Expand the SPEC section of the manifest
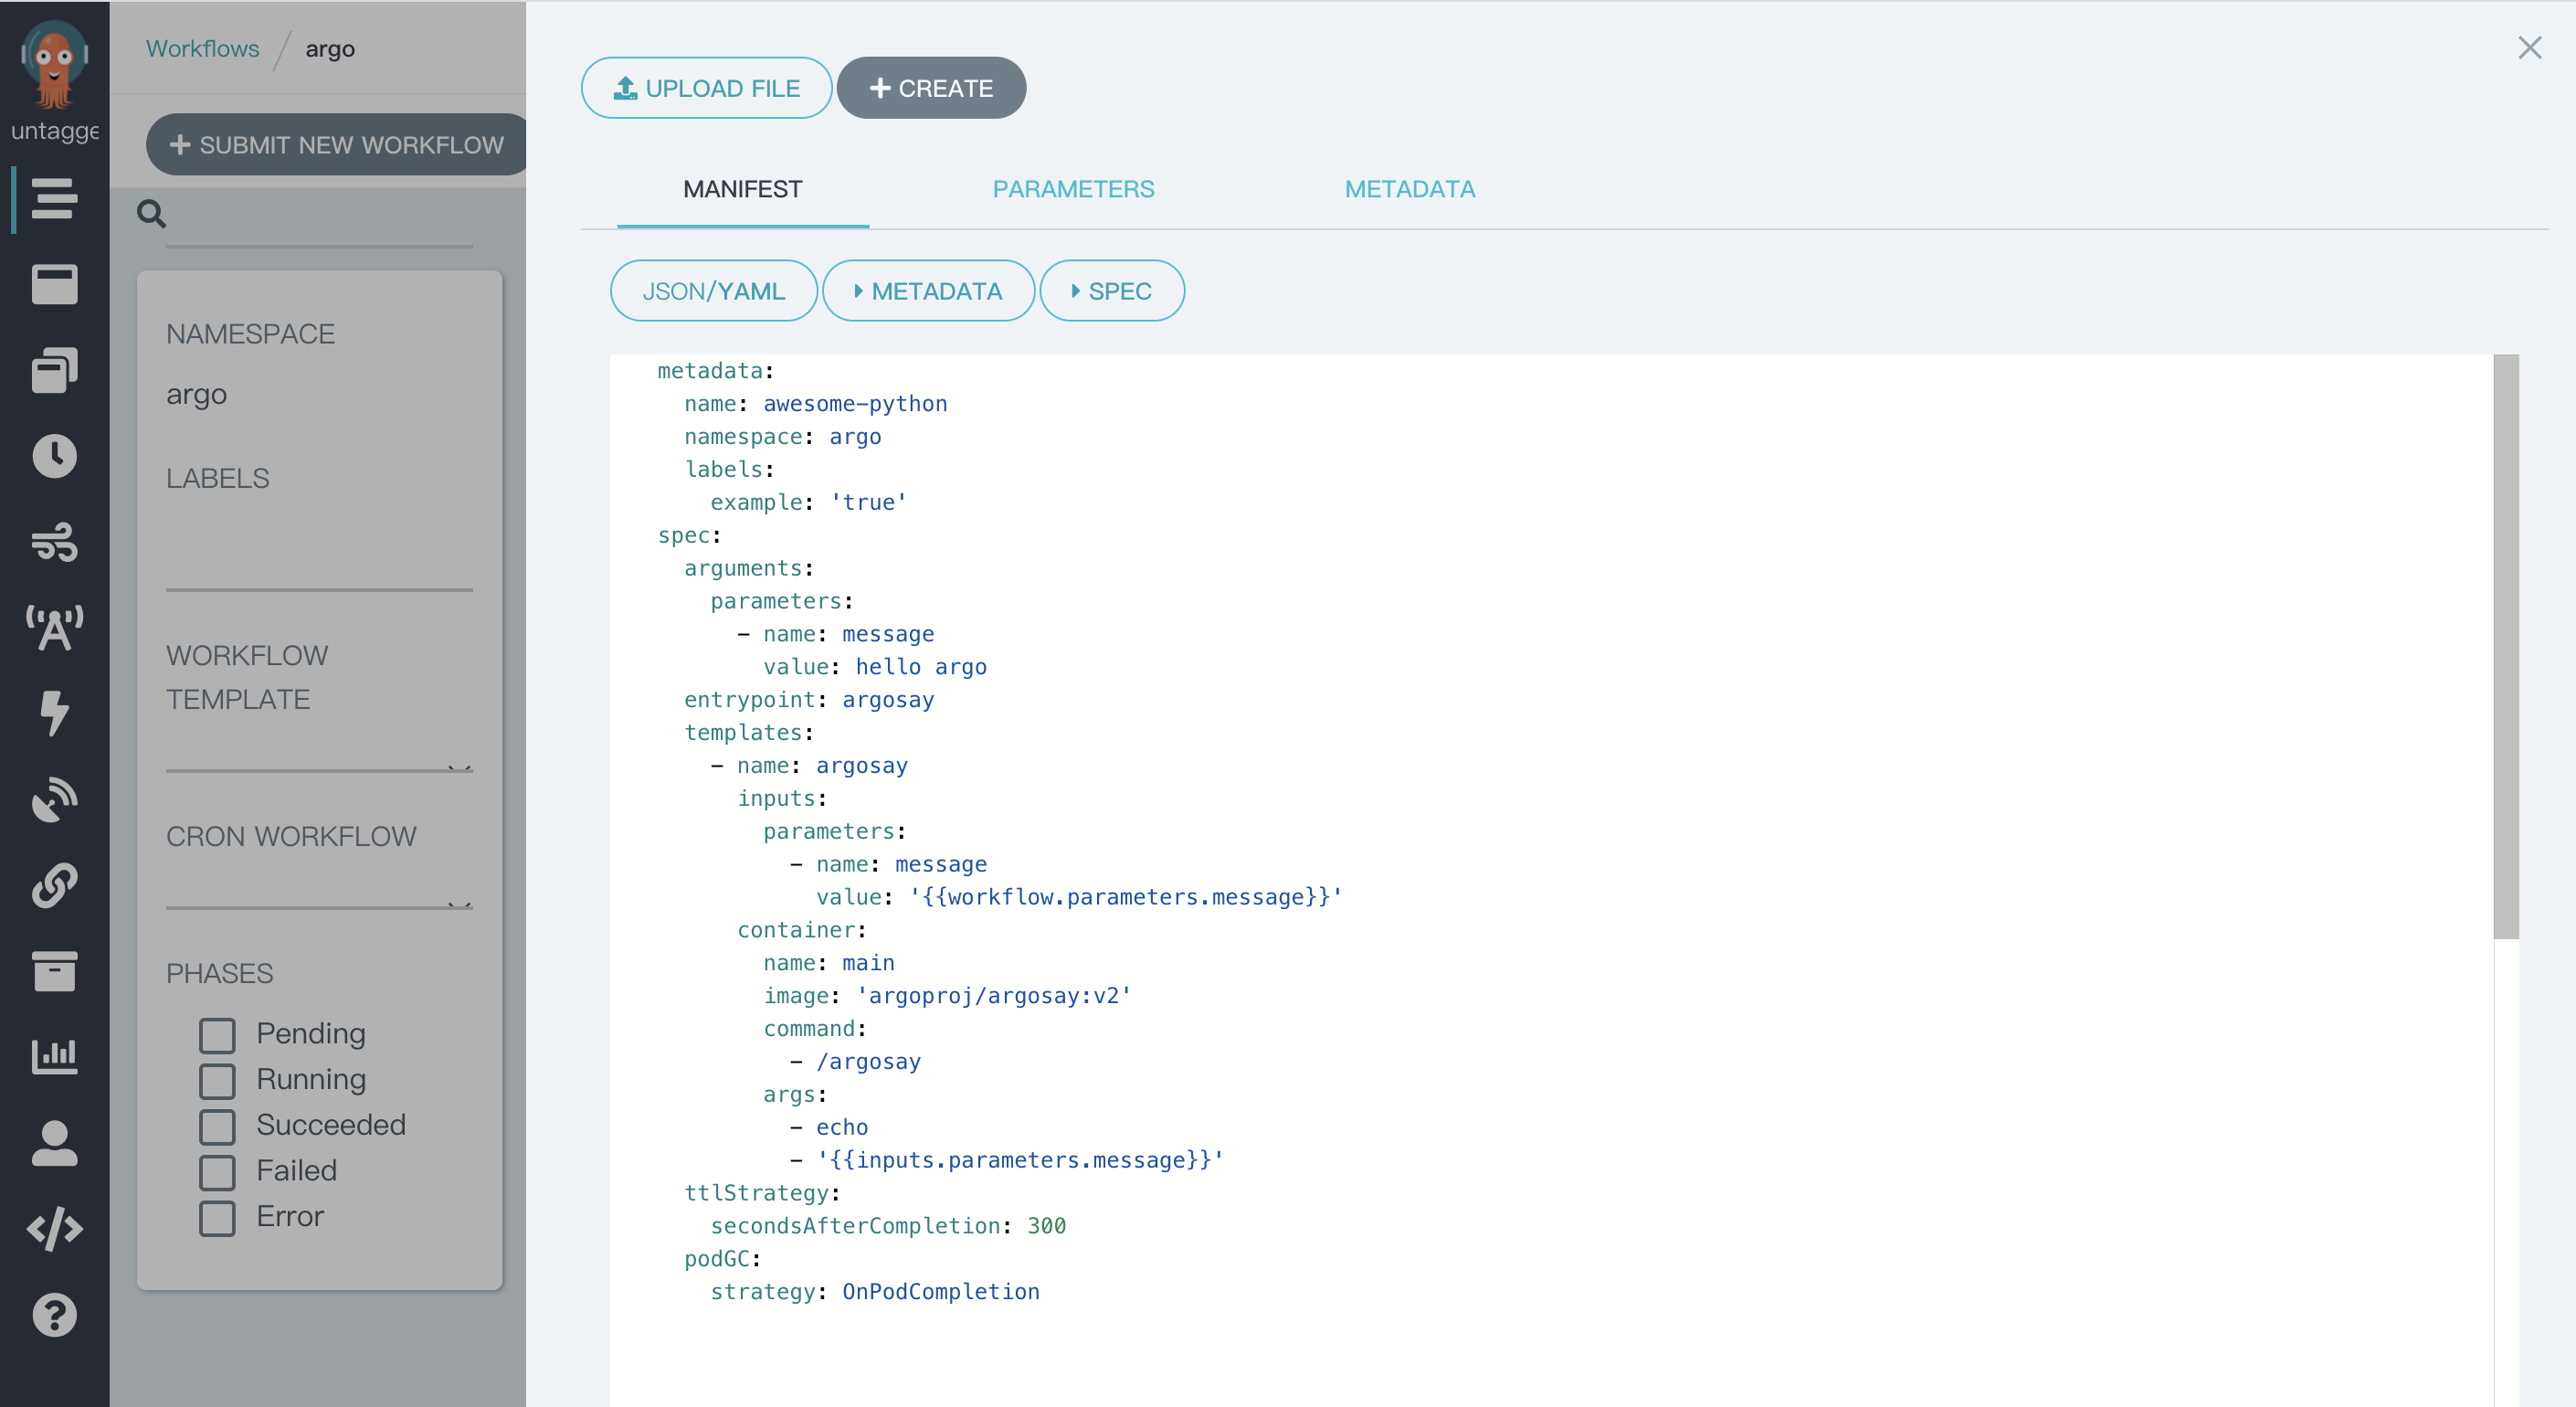2576x1407 pixels. tap(1112, 290)
